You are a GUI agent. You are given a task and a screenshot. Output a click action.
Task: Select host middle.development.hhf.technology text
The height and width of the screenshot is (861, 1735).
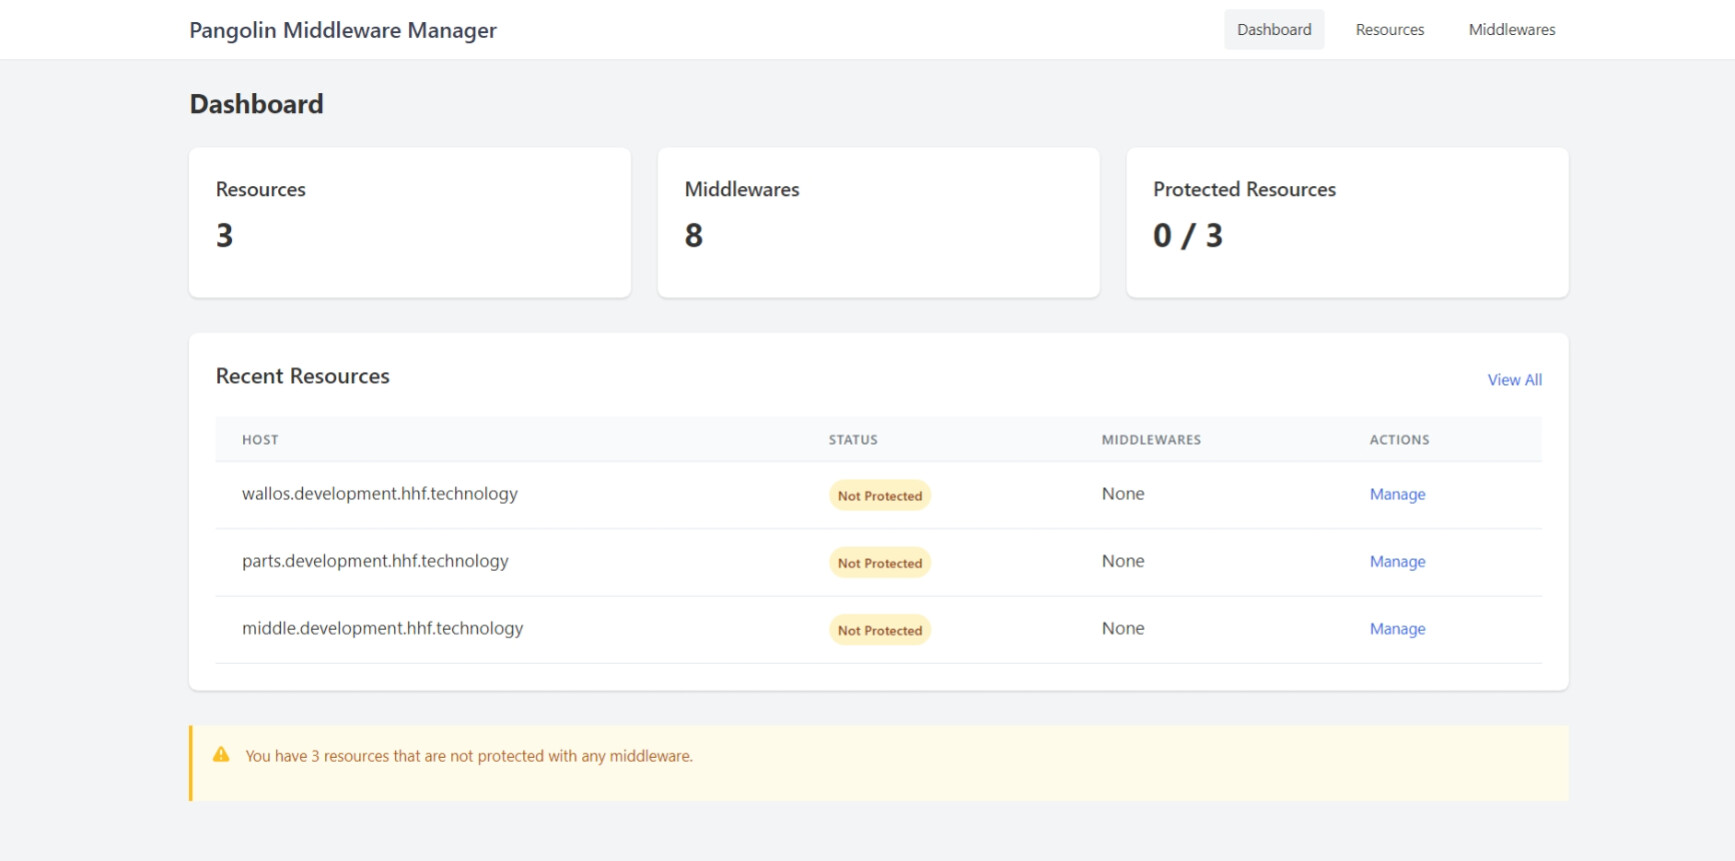point(382,628)
